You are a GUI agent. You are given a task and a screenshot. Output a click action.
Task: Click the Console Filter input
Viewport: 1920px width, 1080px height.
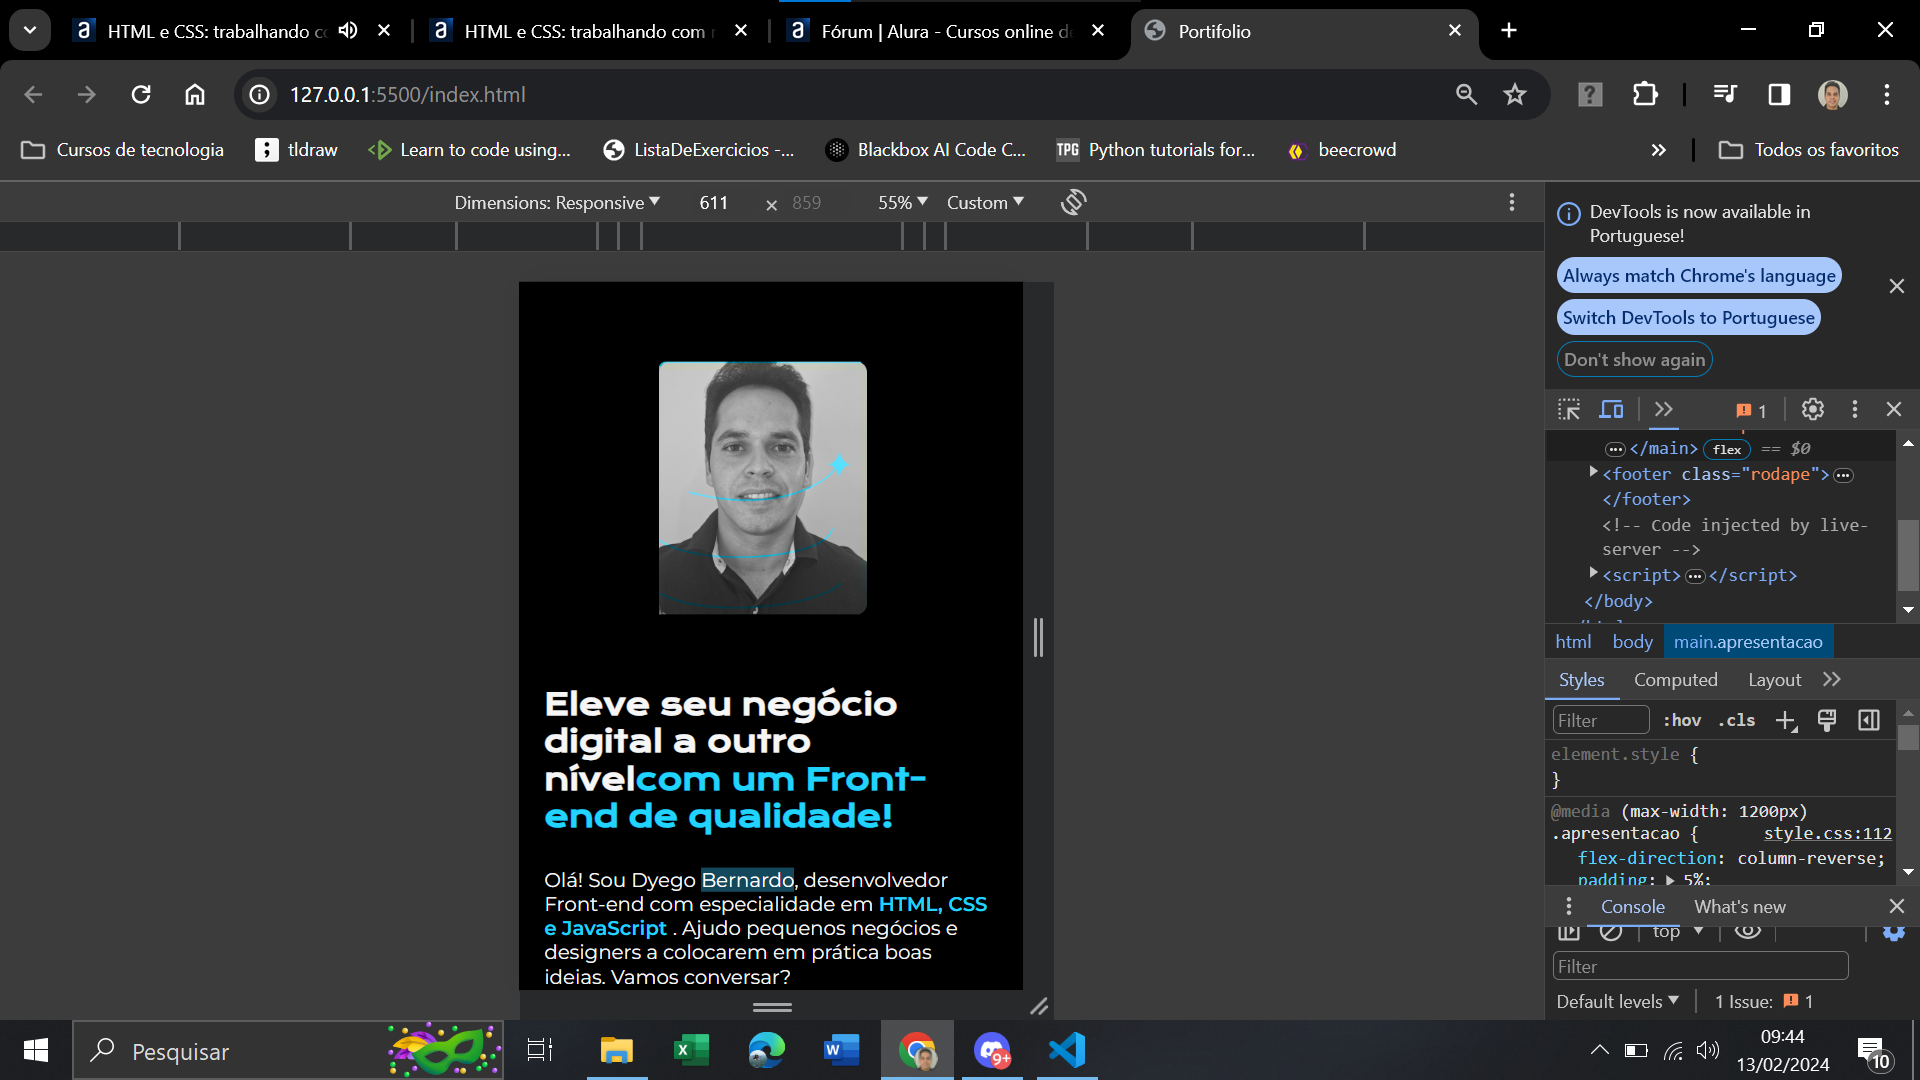[x=1700, y=966]
